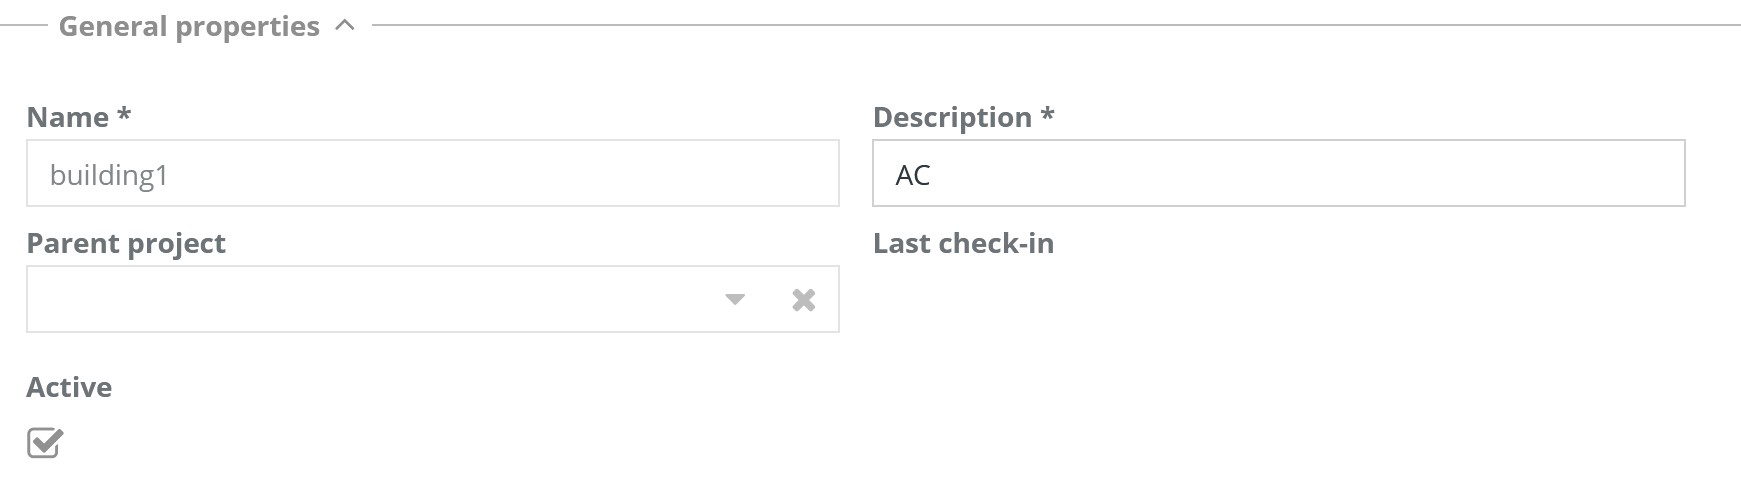1741x485 pixels.
Task: Place cursor on the building1 text
Action: 109,175
